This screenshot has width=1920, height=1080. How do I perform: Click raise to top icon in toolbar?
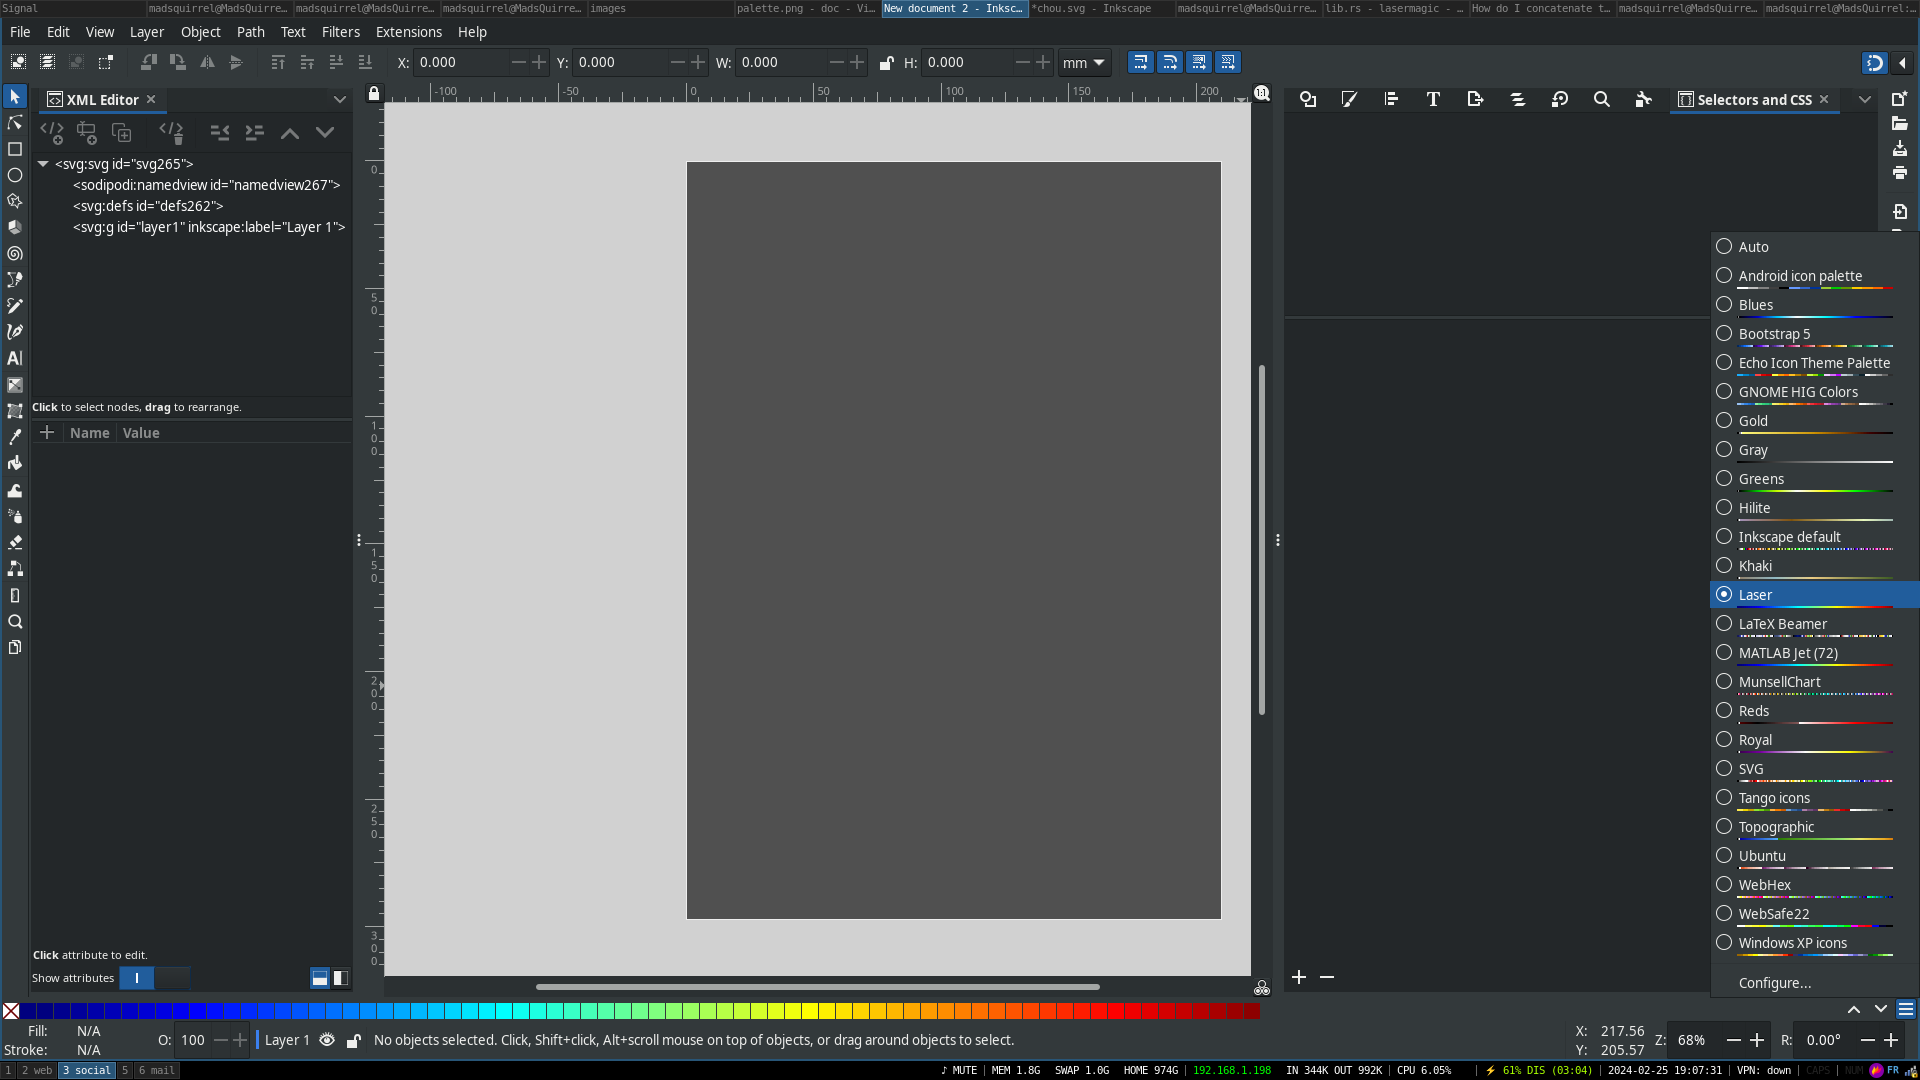click(x=278, y=62)
